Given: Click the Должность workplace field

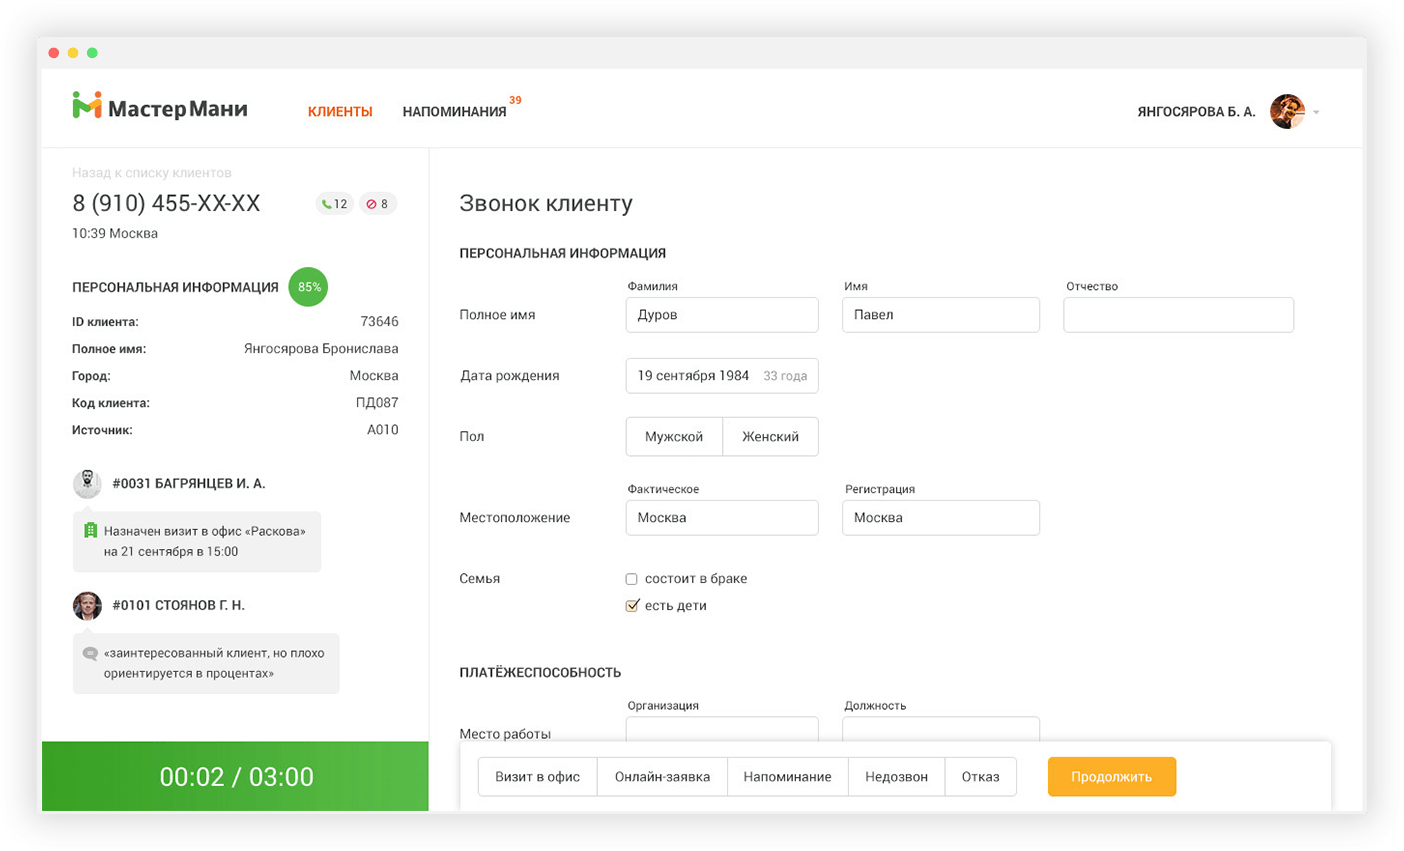Looking at the screenshot, I should click(x=941, y=729).
